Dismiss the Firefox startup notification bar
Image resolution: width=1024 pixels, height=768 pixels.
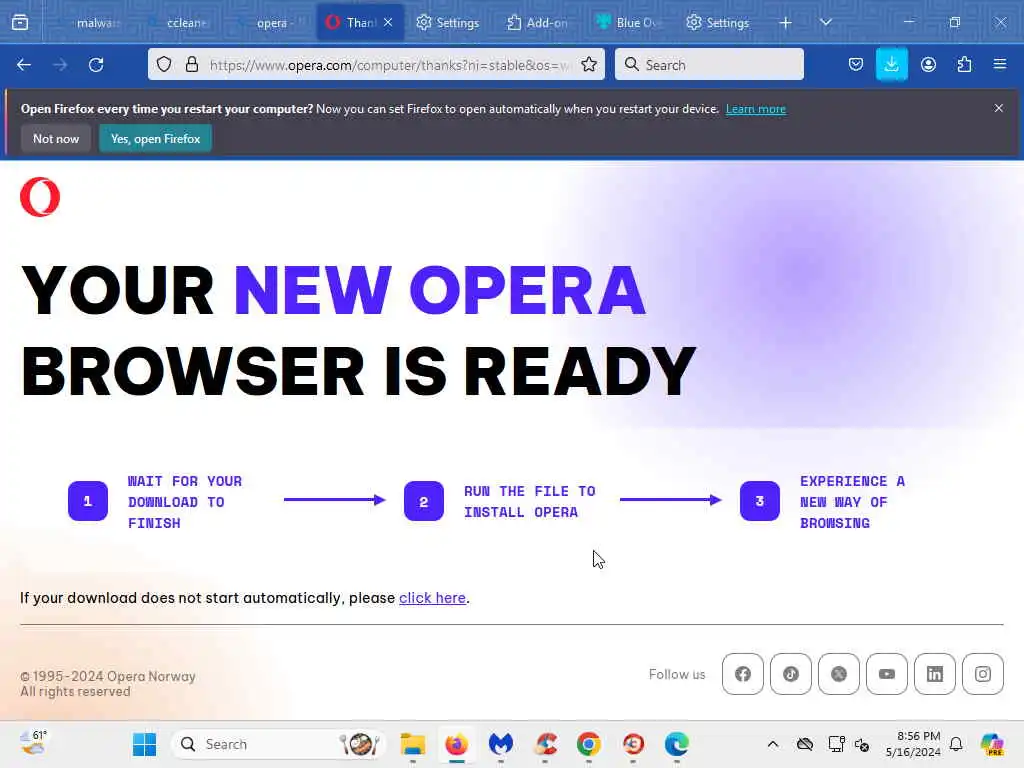(x=999, y=108)
